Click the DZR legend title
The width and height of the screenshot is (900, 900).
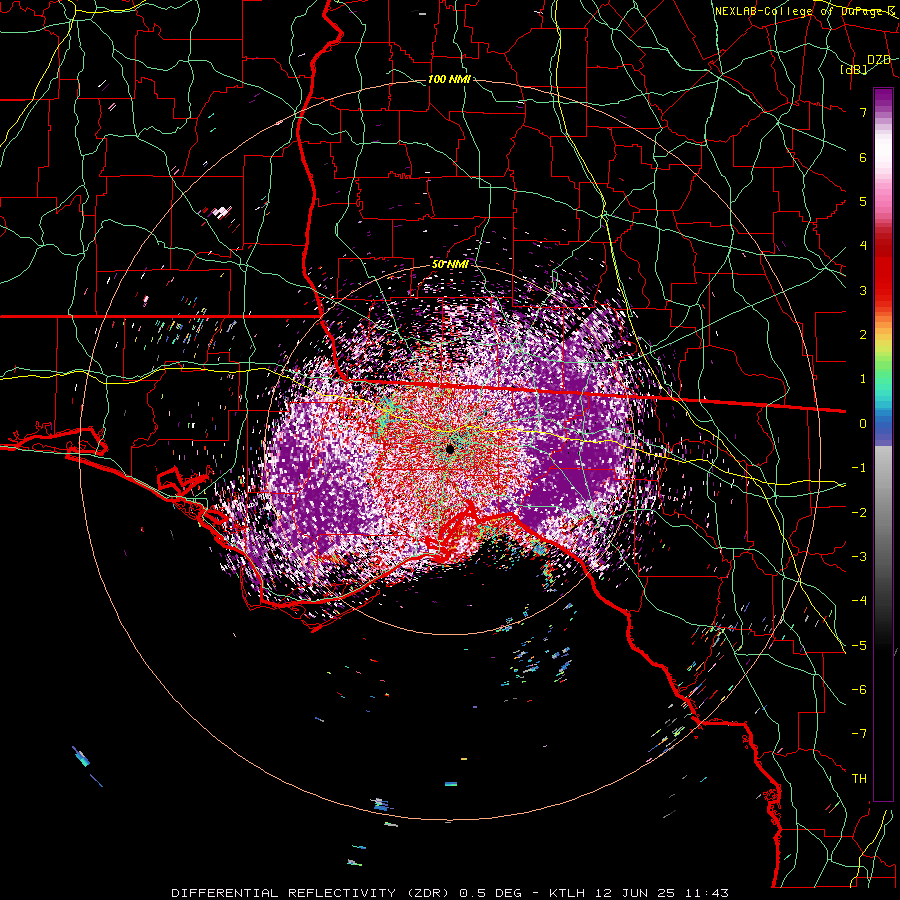coord(879,60)
